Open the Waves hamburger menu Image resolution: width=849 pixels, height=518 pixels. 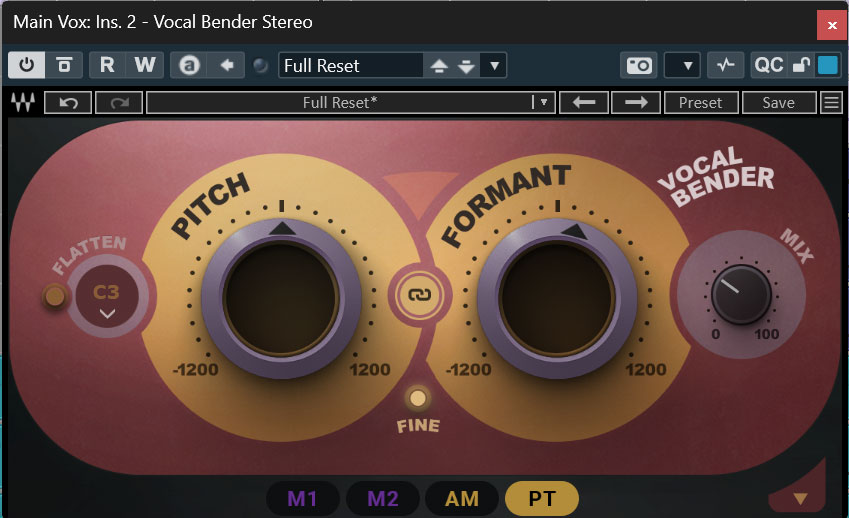[831, 102]
